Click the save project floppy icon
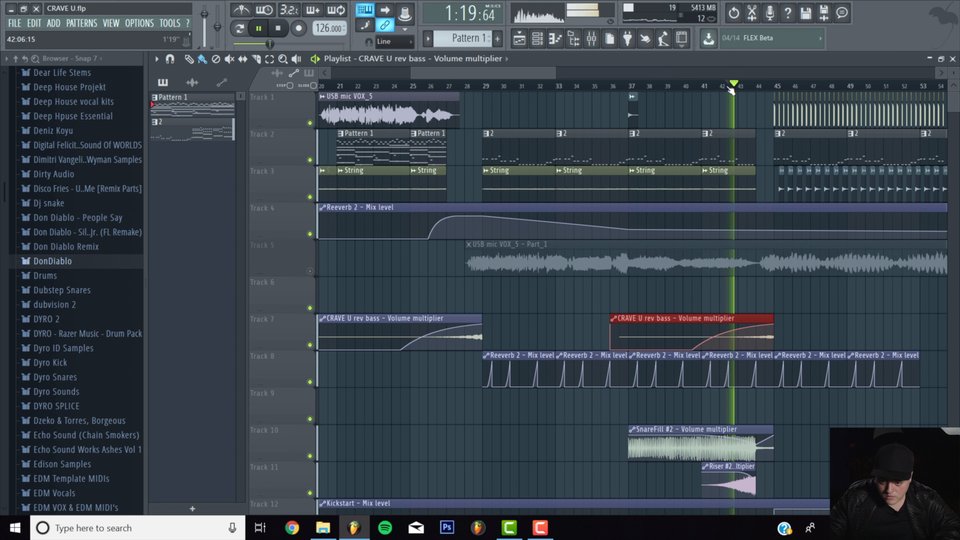This screenshot has height=540, width=960. pyautogui.click(x=806, y=12)
